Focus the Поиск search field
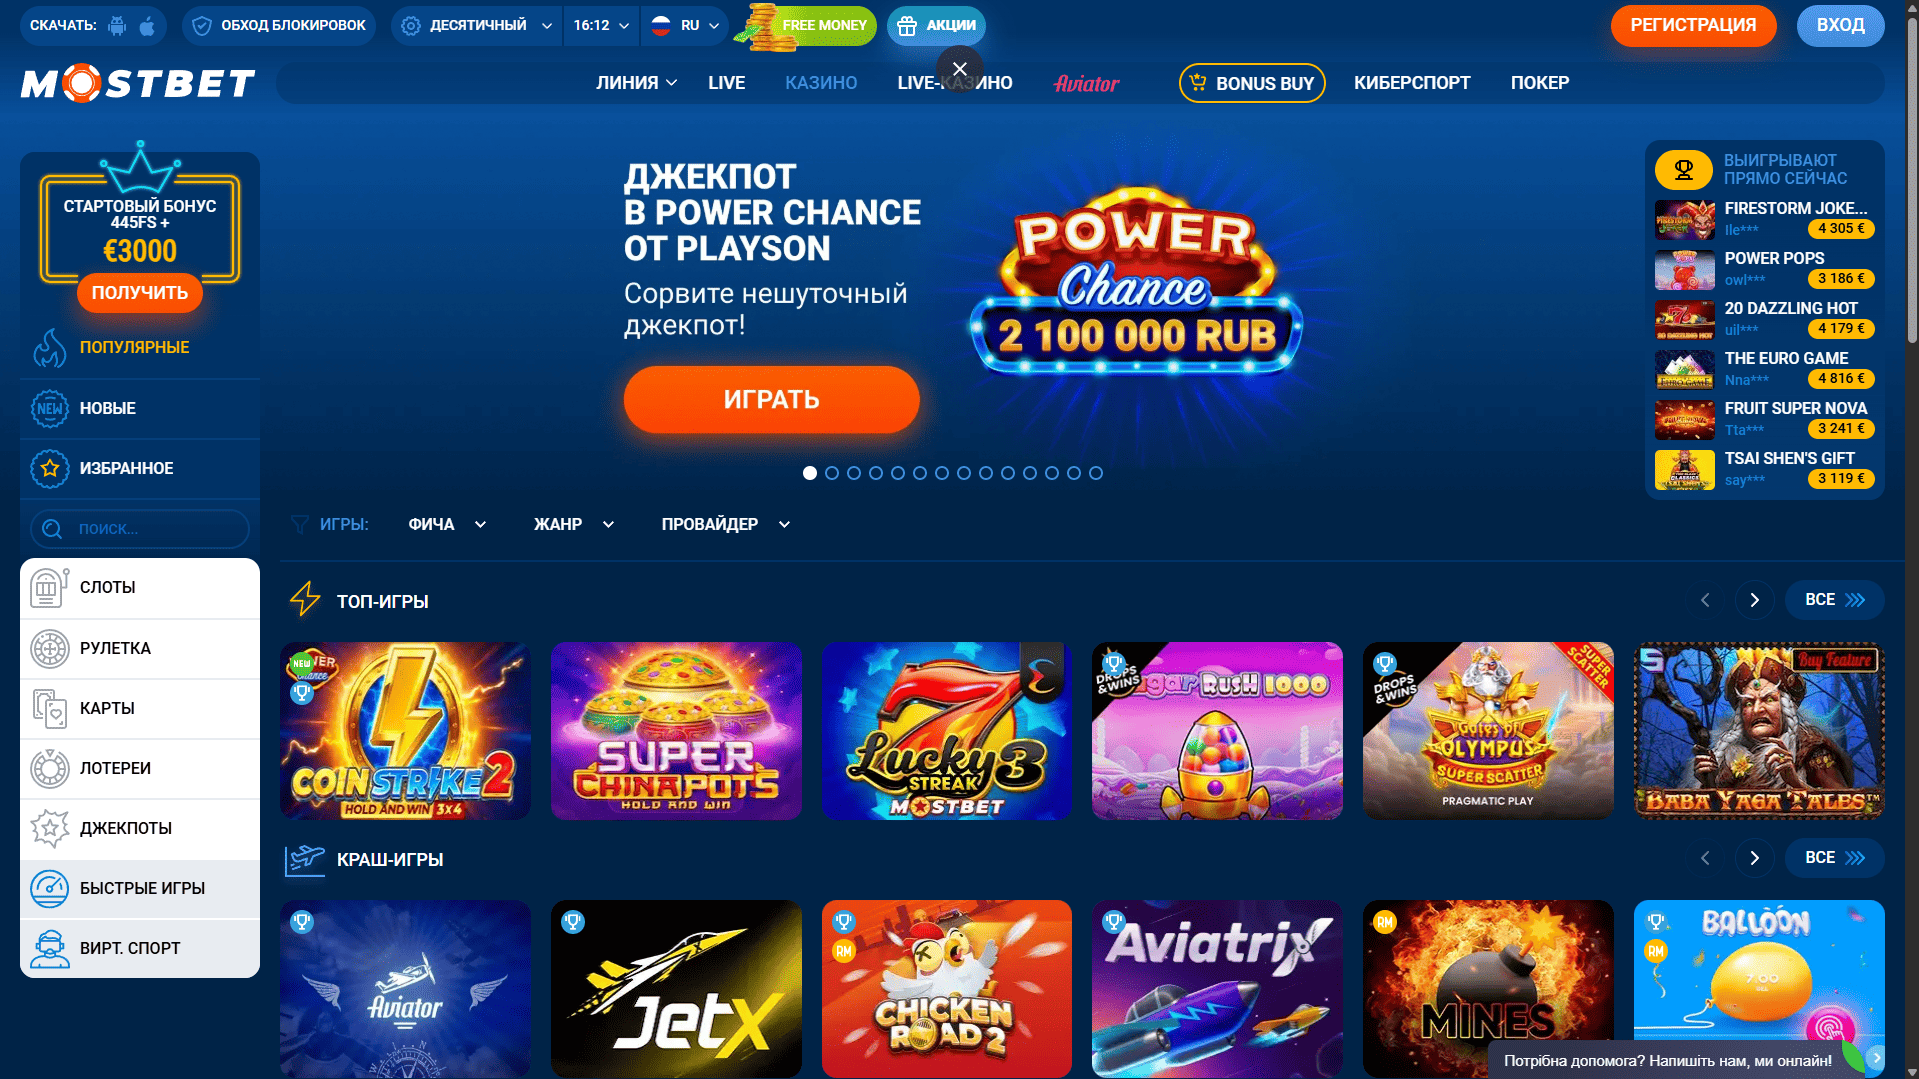1919x1079 pixels. click(x=140, y=529)
